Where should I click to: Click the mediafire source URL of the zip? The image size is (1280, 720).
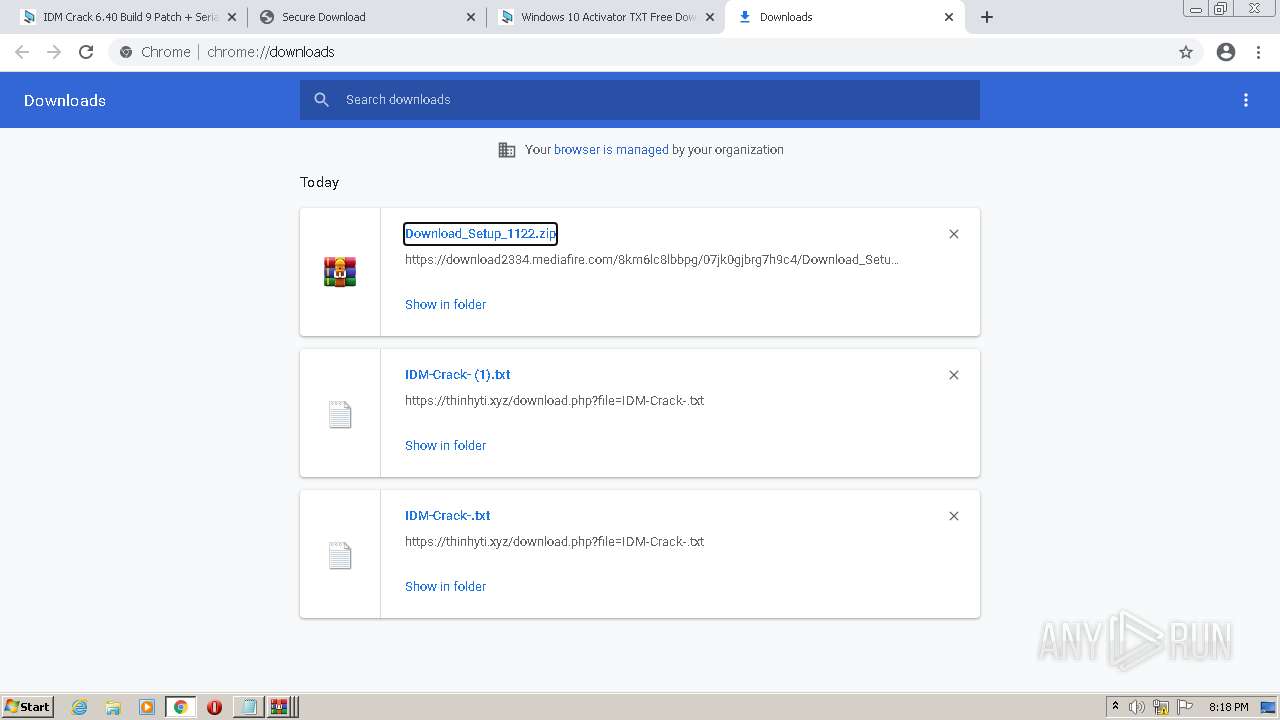coord(652,260)
